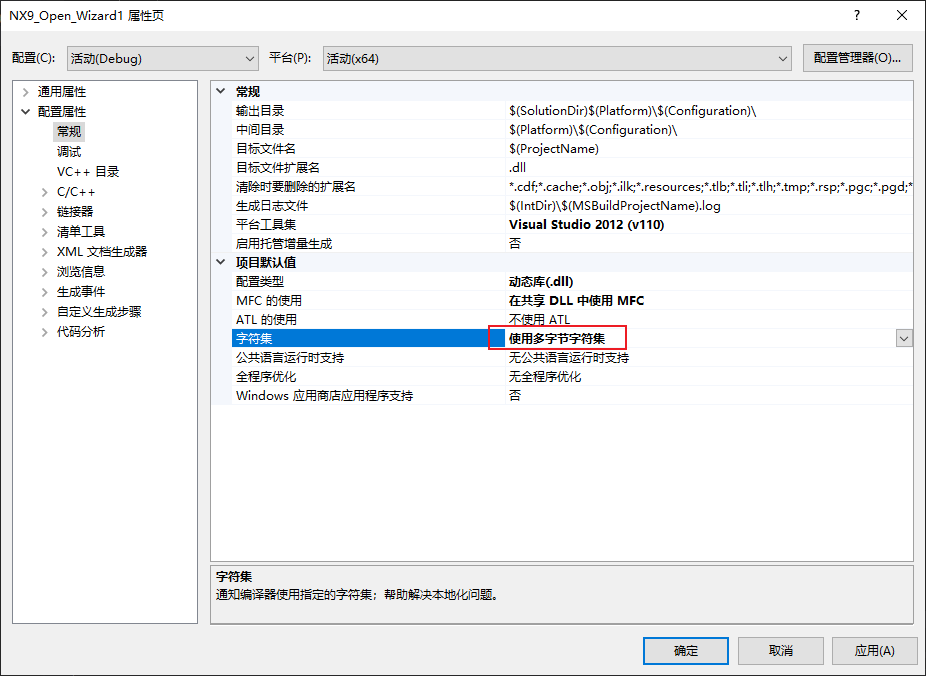The height and width of the screenshot is (676, 926).
Task: Collapse the 常规 property group
Action: pyautogui.click(x=221, y=92)
